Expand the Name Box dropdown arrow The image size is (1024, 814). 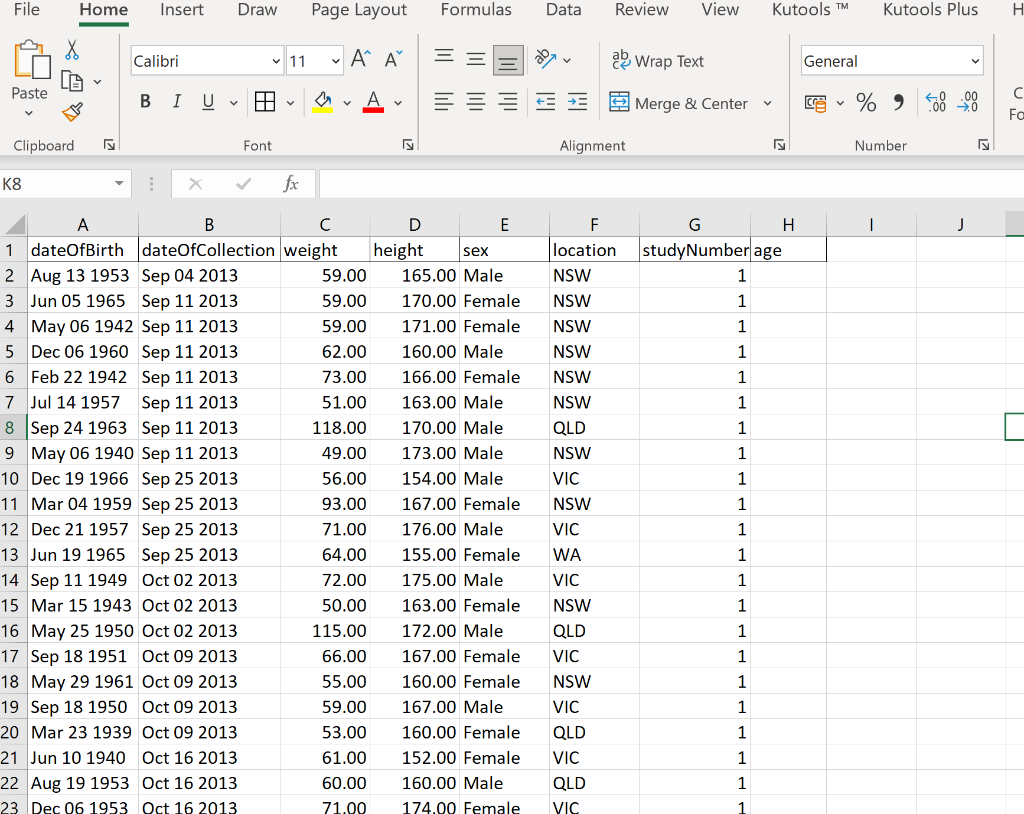[x=119, y=184]
